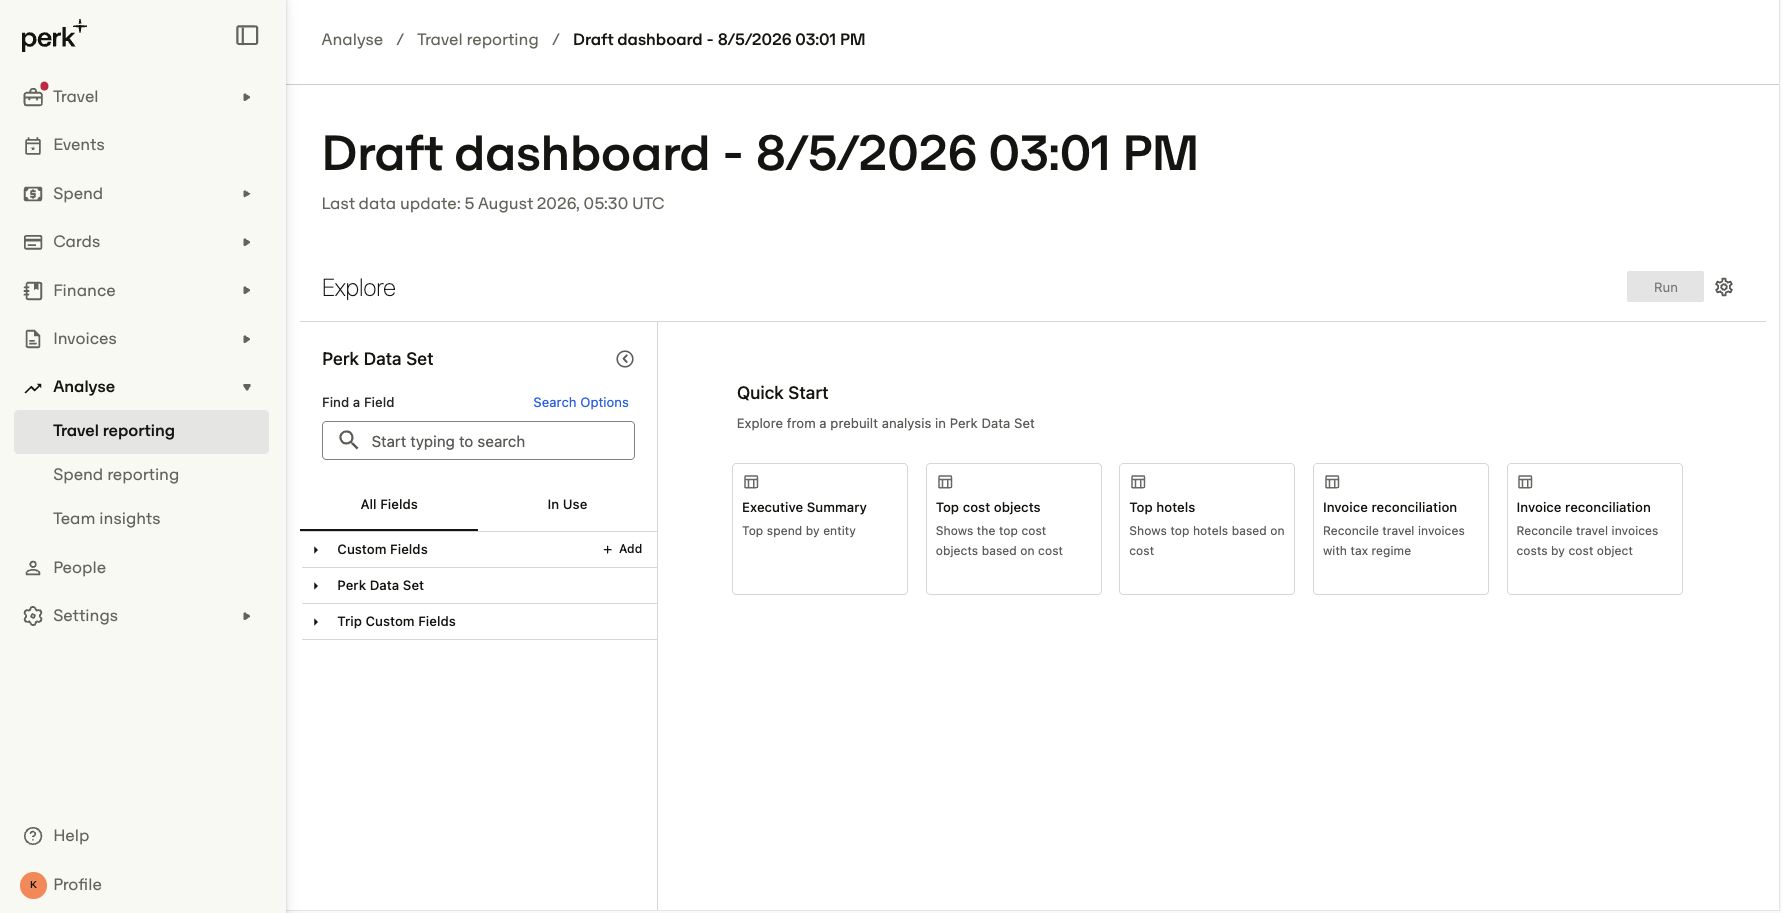Click the Help question mark icon
Screen dimensions: 1782x913
coord(33,836)
